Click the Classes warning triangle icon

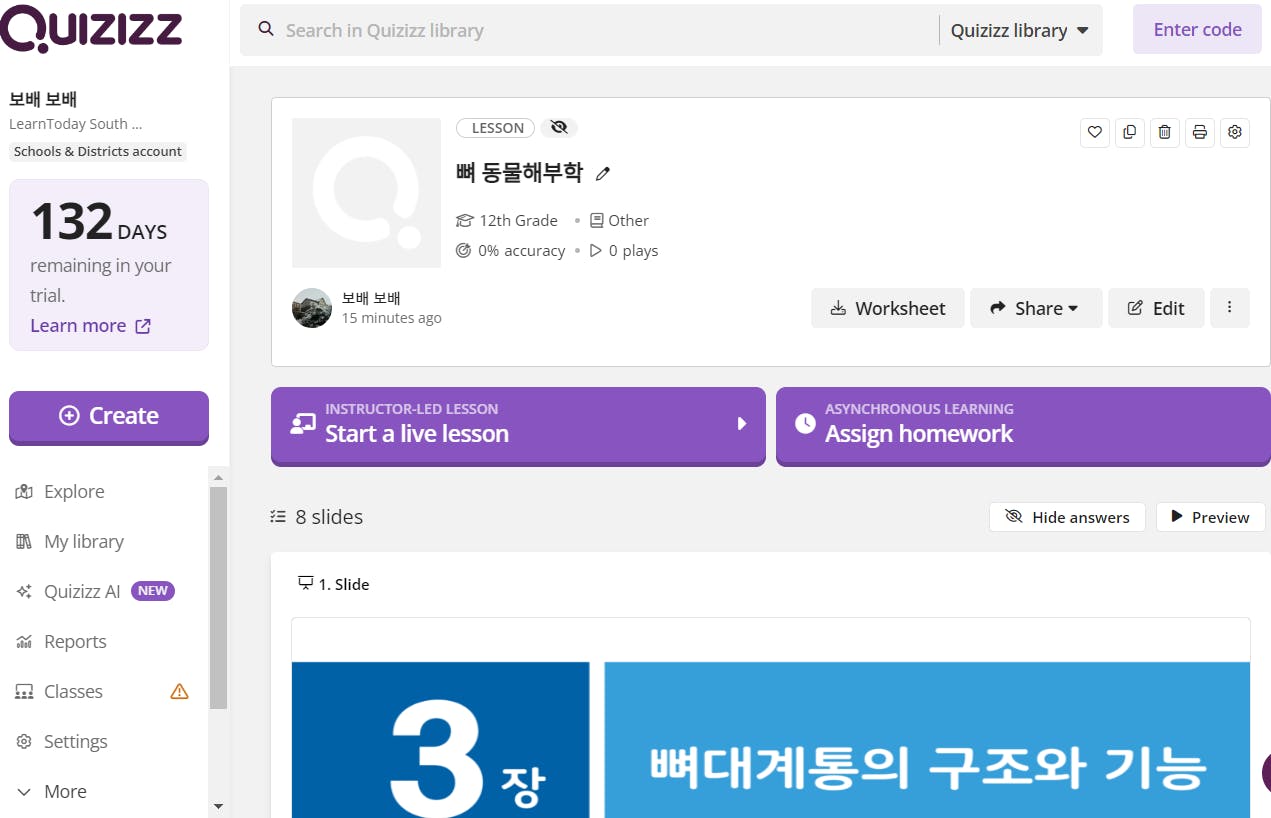(179, 691)
